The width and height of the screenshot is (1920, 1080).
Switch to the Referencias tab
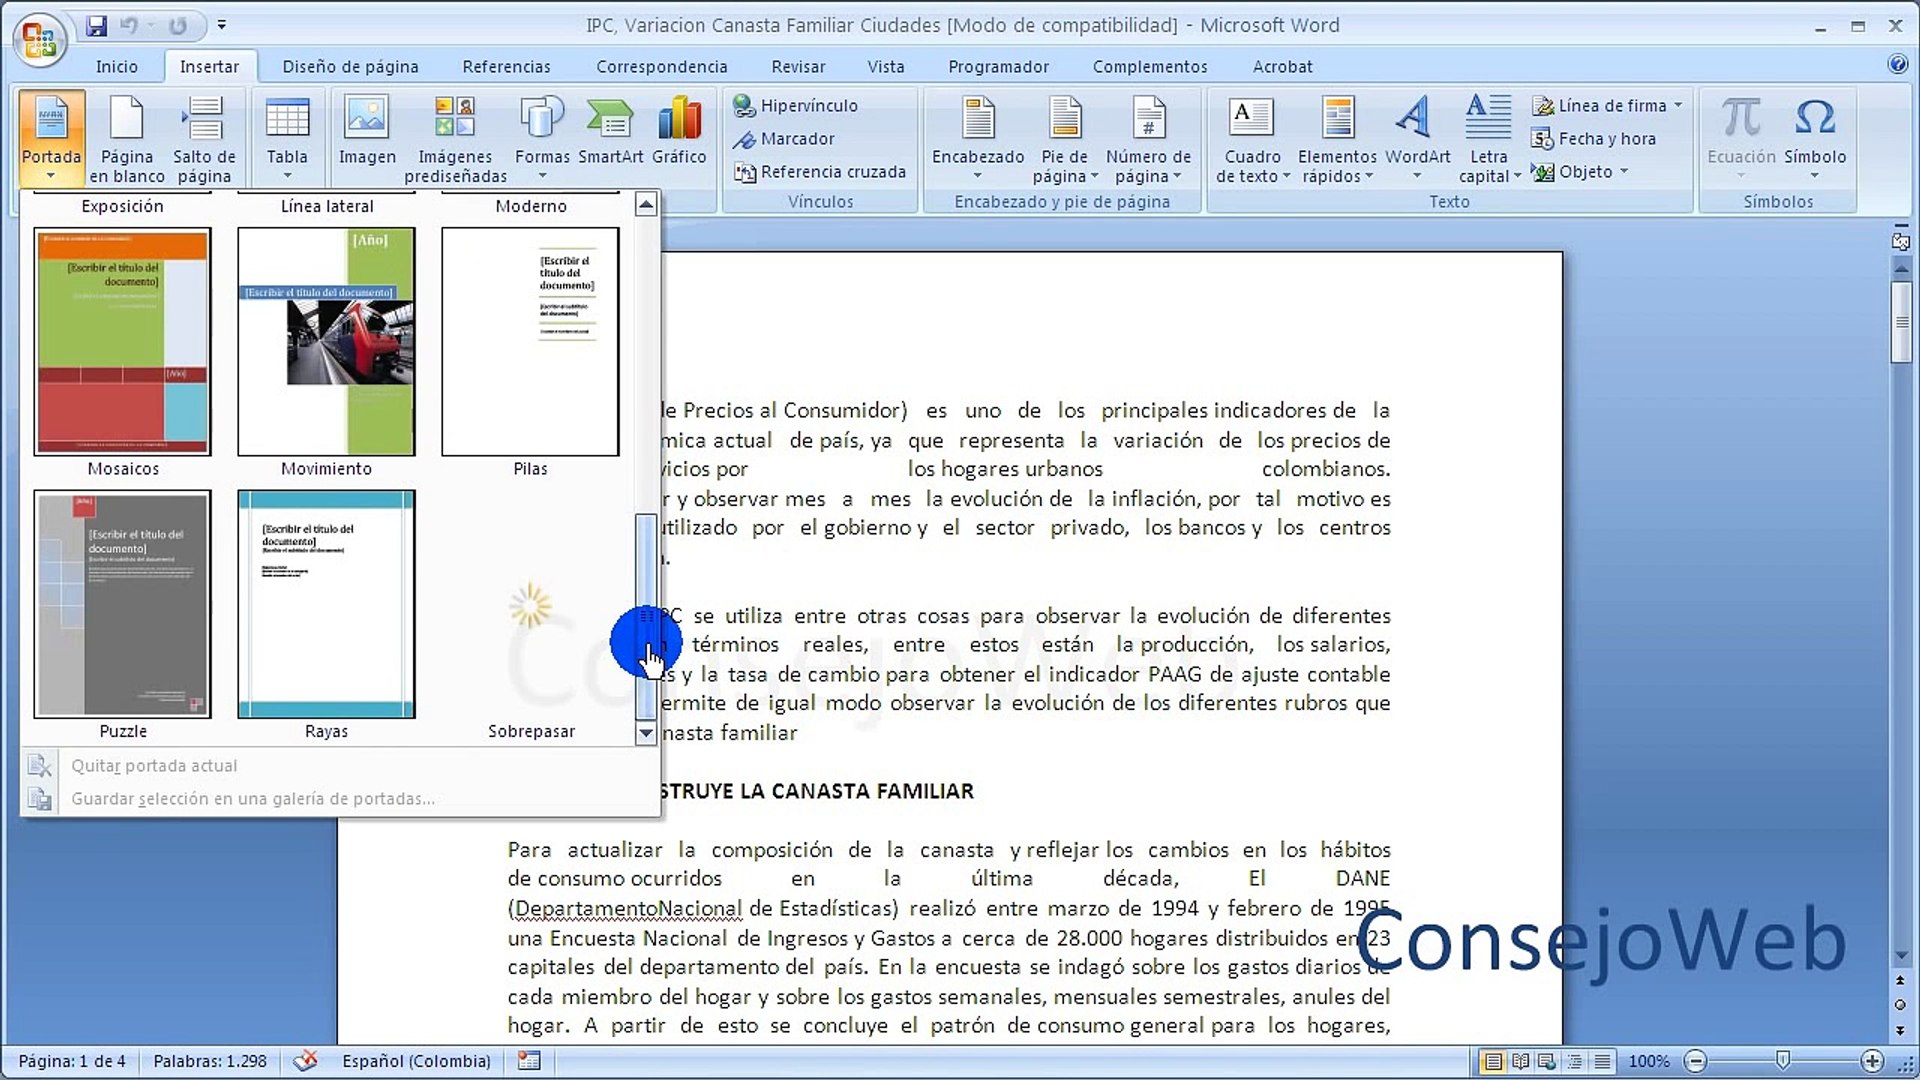point(506,67)
